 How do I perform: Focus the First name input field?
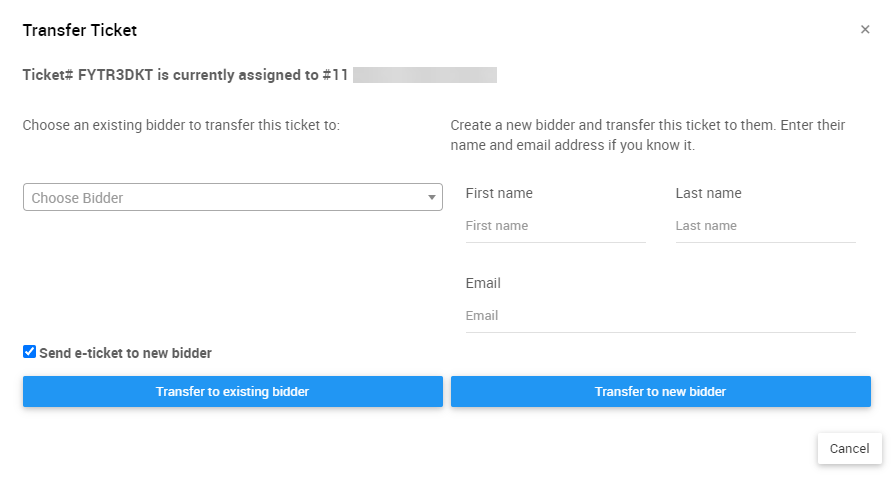coord(555,226)
